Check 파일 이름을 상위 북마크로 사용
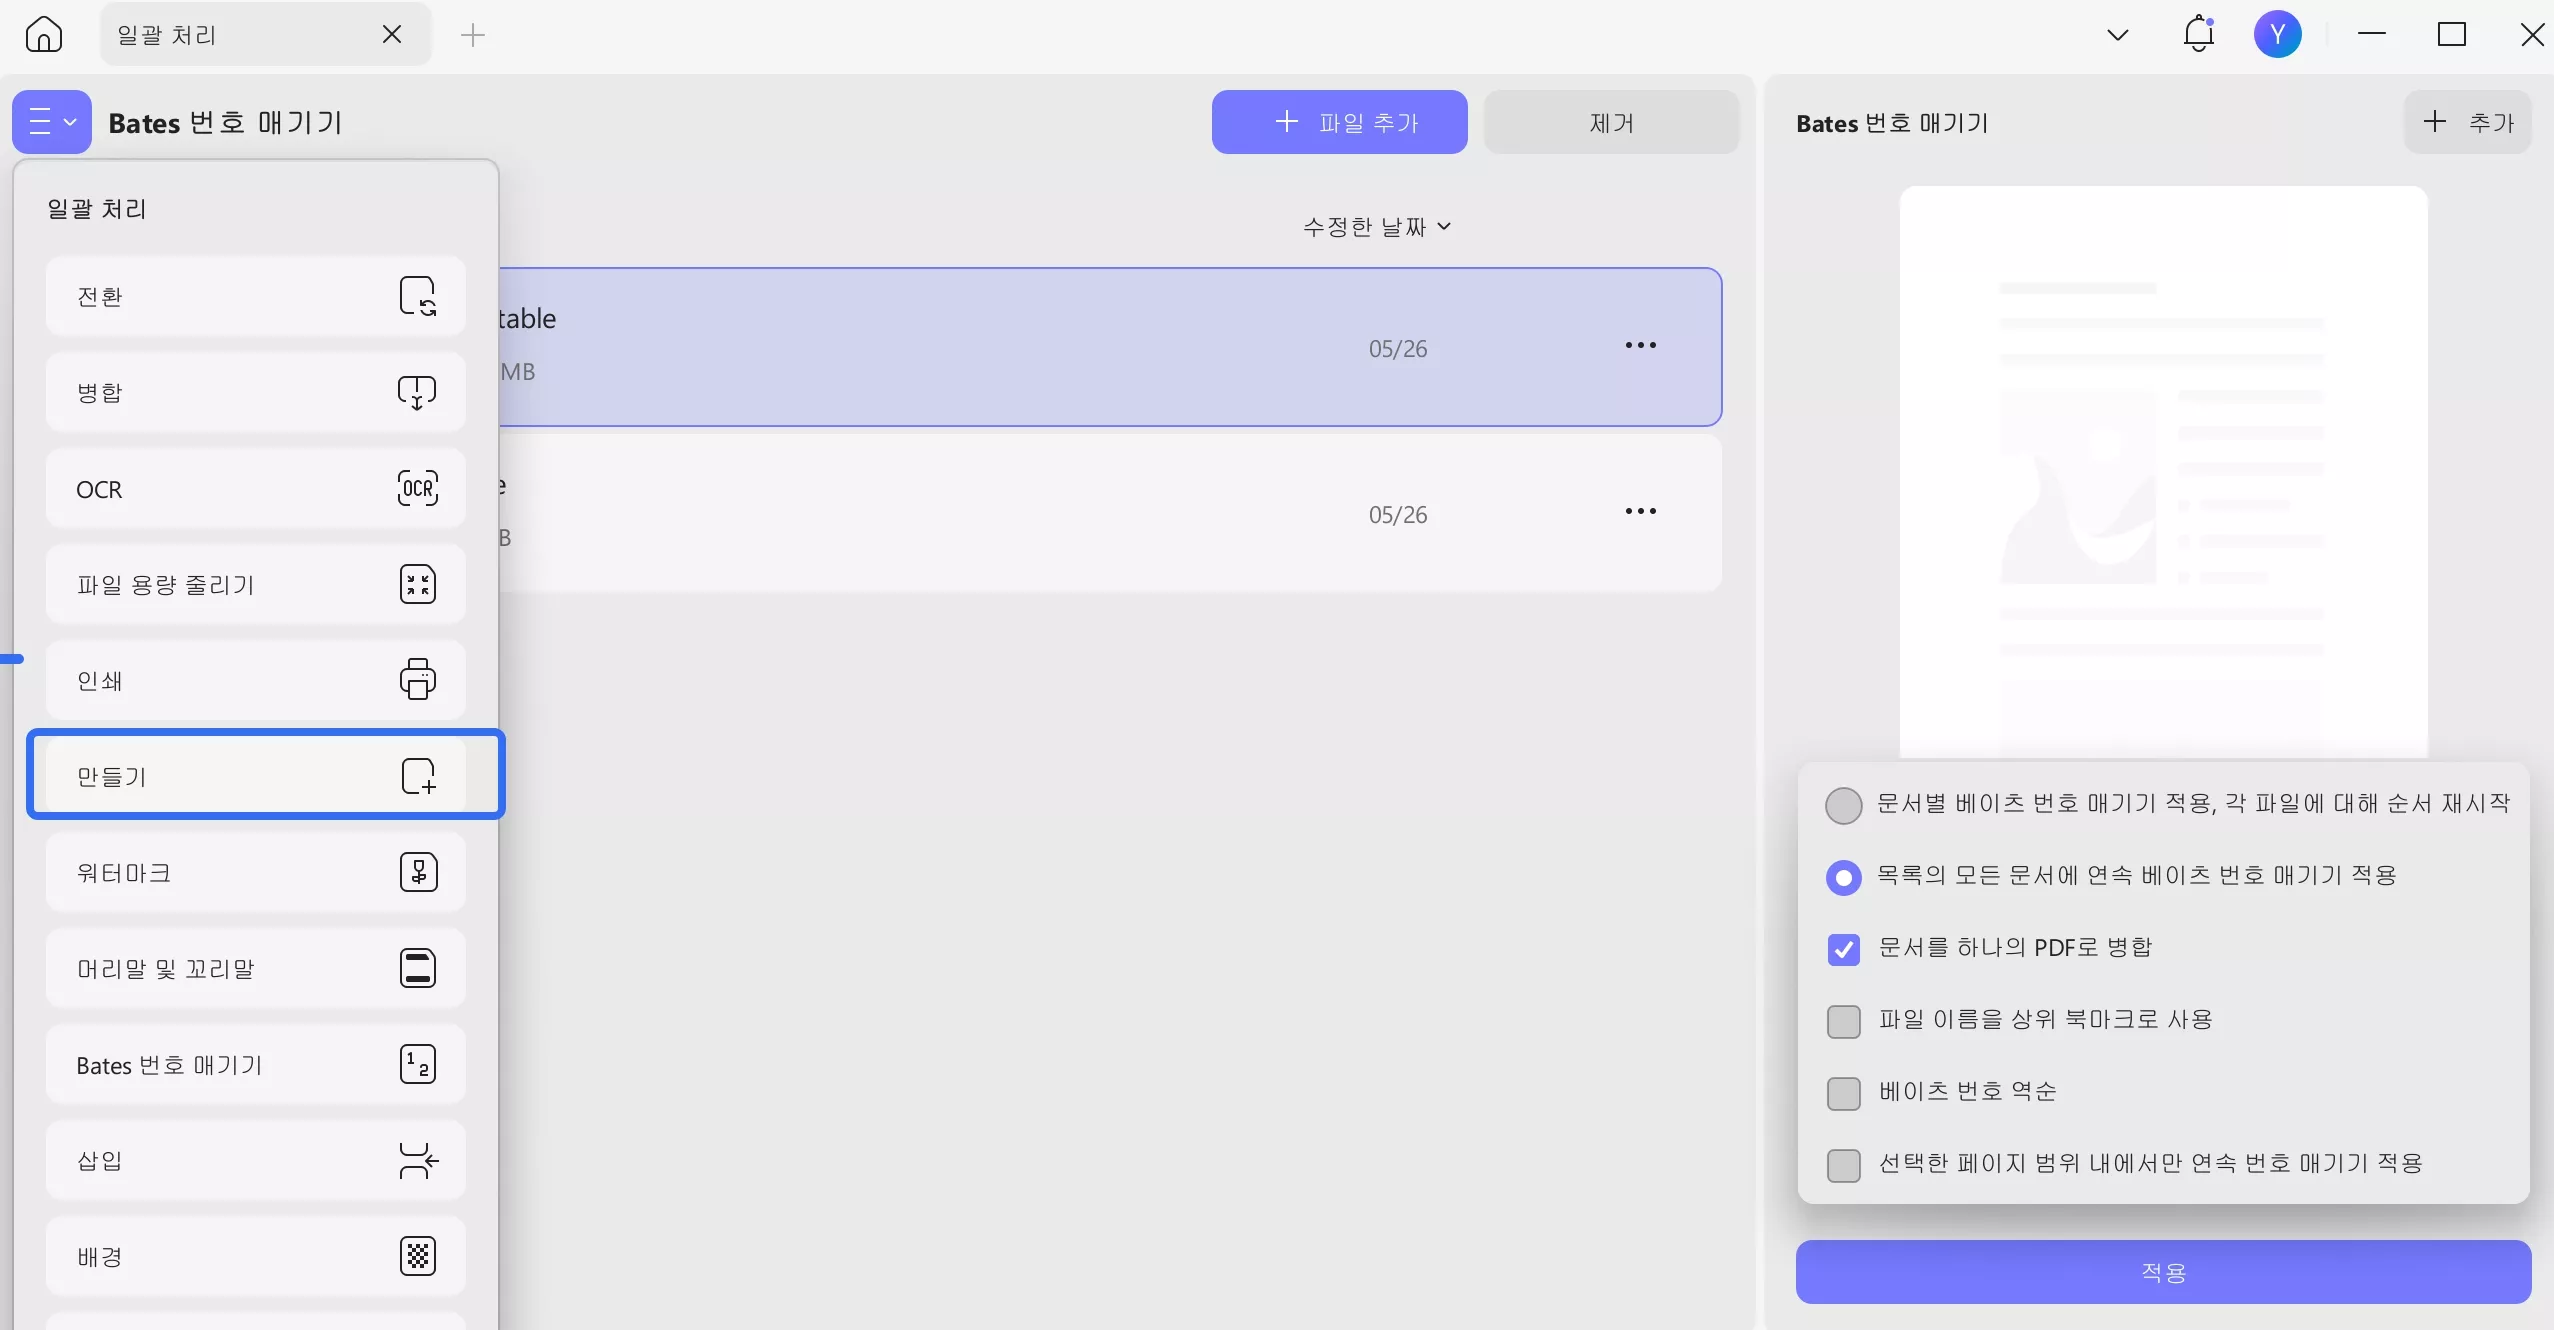The height and width of the screenshot is (1330, 2554). click(1843, 1021)
